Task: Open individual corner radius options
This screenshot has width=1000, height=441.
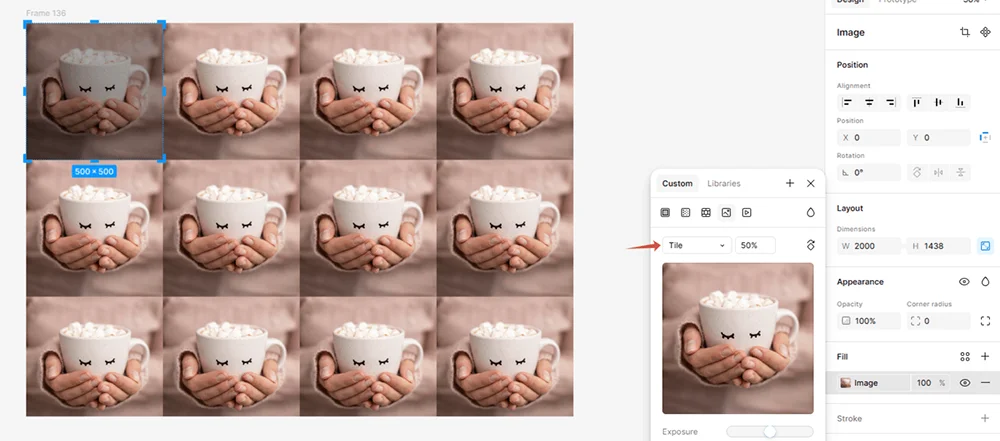Action: pyautogui.click(x=985, y=321)
